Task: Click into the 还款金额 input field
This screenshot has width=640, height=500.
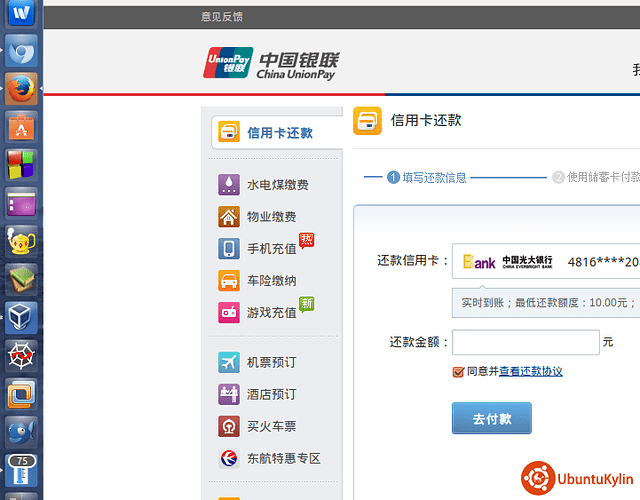Action: 526,342
